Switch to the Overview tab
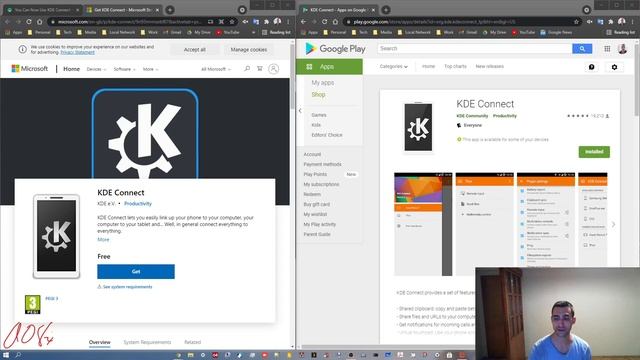 [x=100, y=342]
